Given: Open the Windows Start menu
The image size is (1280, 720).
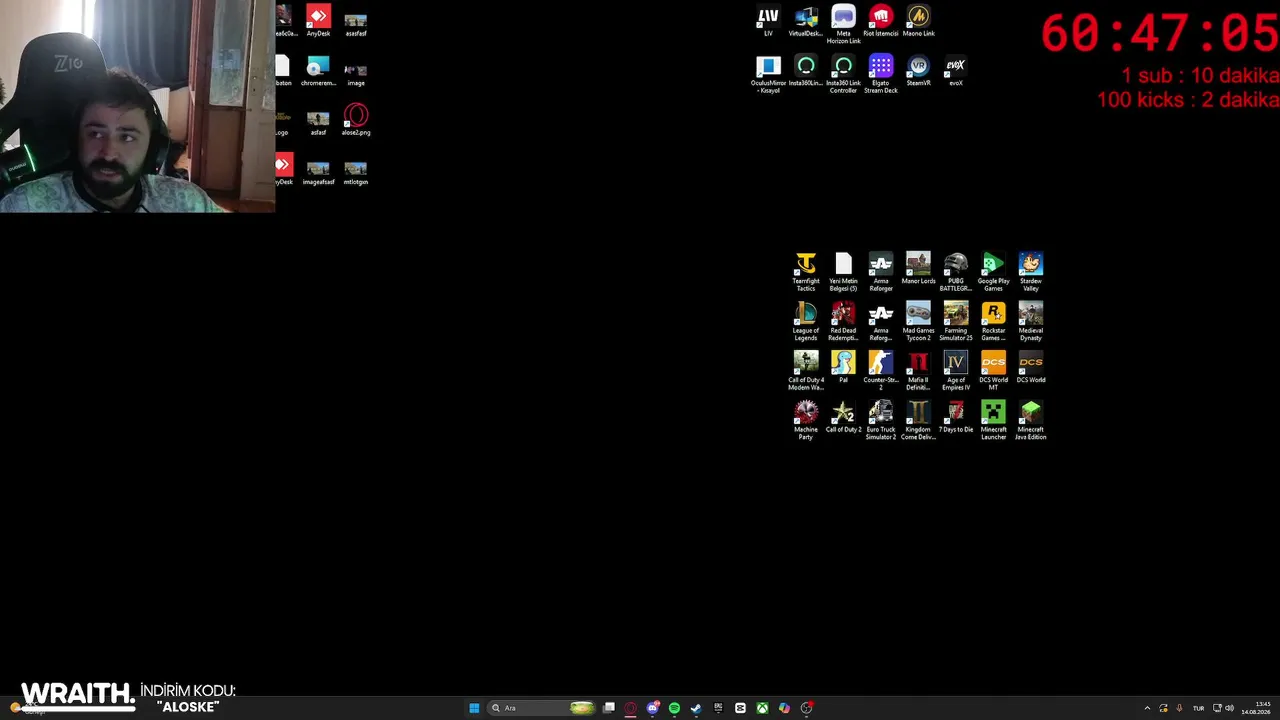Looking at the screenshot, I should click(x=474, y=708).
